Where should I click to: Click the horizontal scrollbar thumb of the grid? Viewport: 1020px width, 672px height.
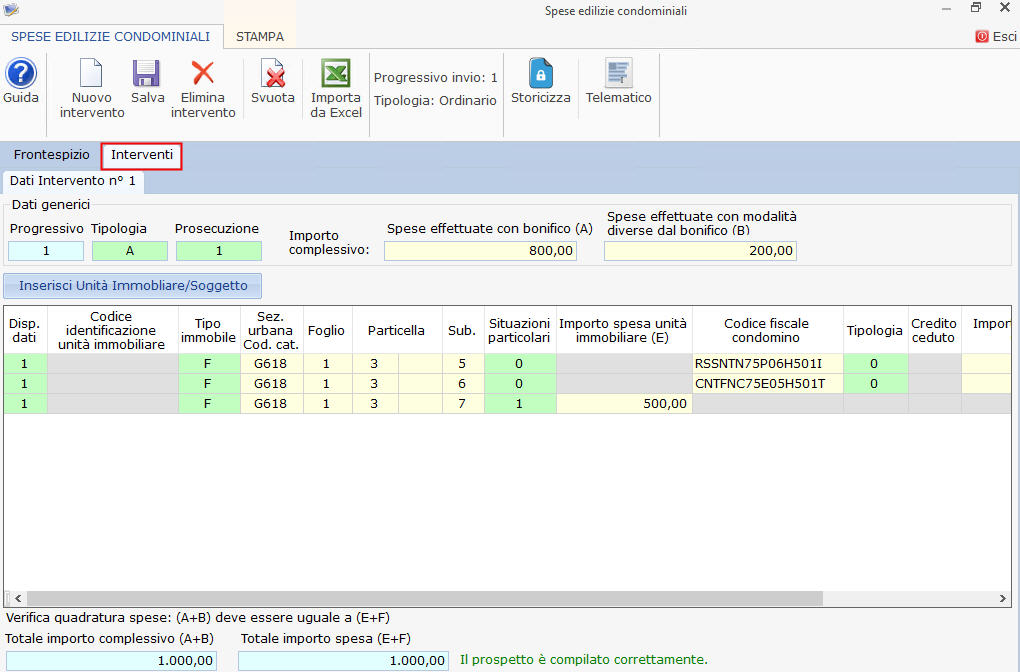click(425, 598)
